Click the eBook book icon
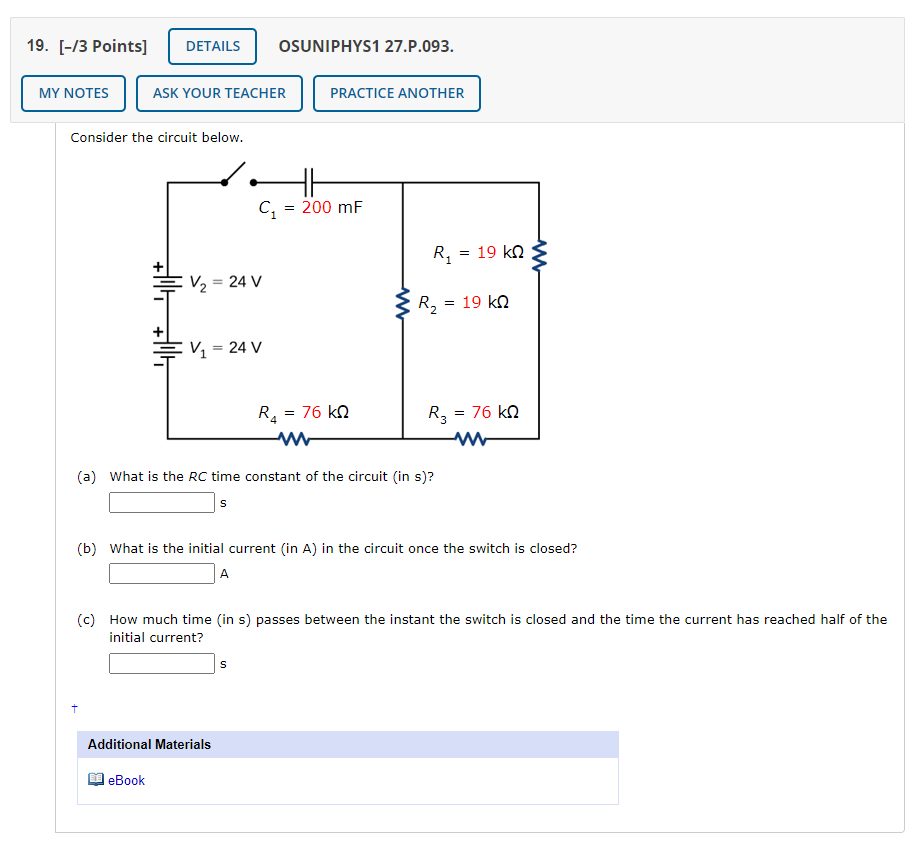Viewport: 919px width, 847px height. click(x=96, y=779)
